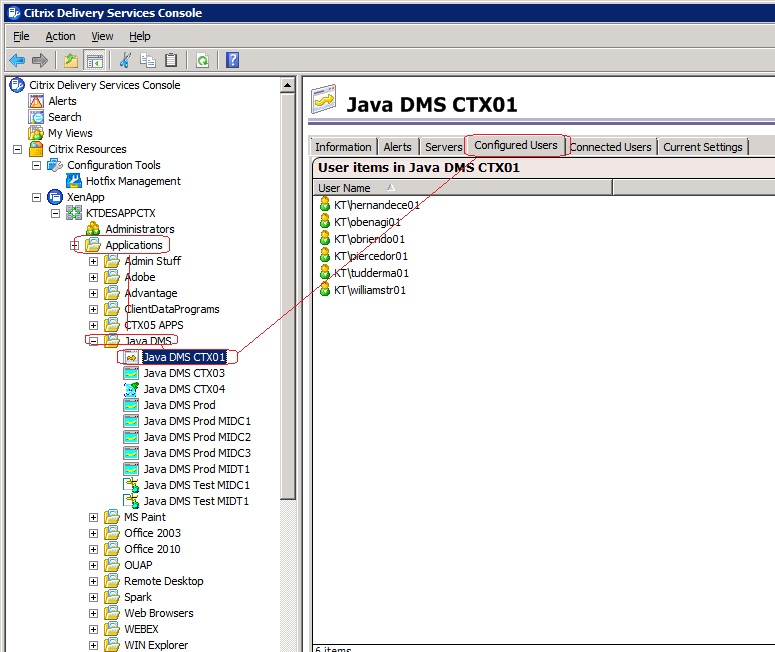Click the Help question mark icon

(x=232, y=61)
